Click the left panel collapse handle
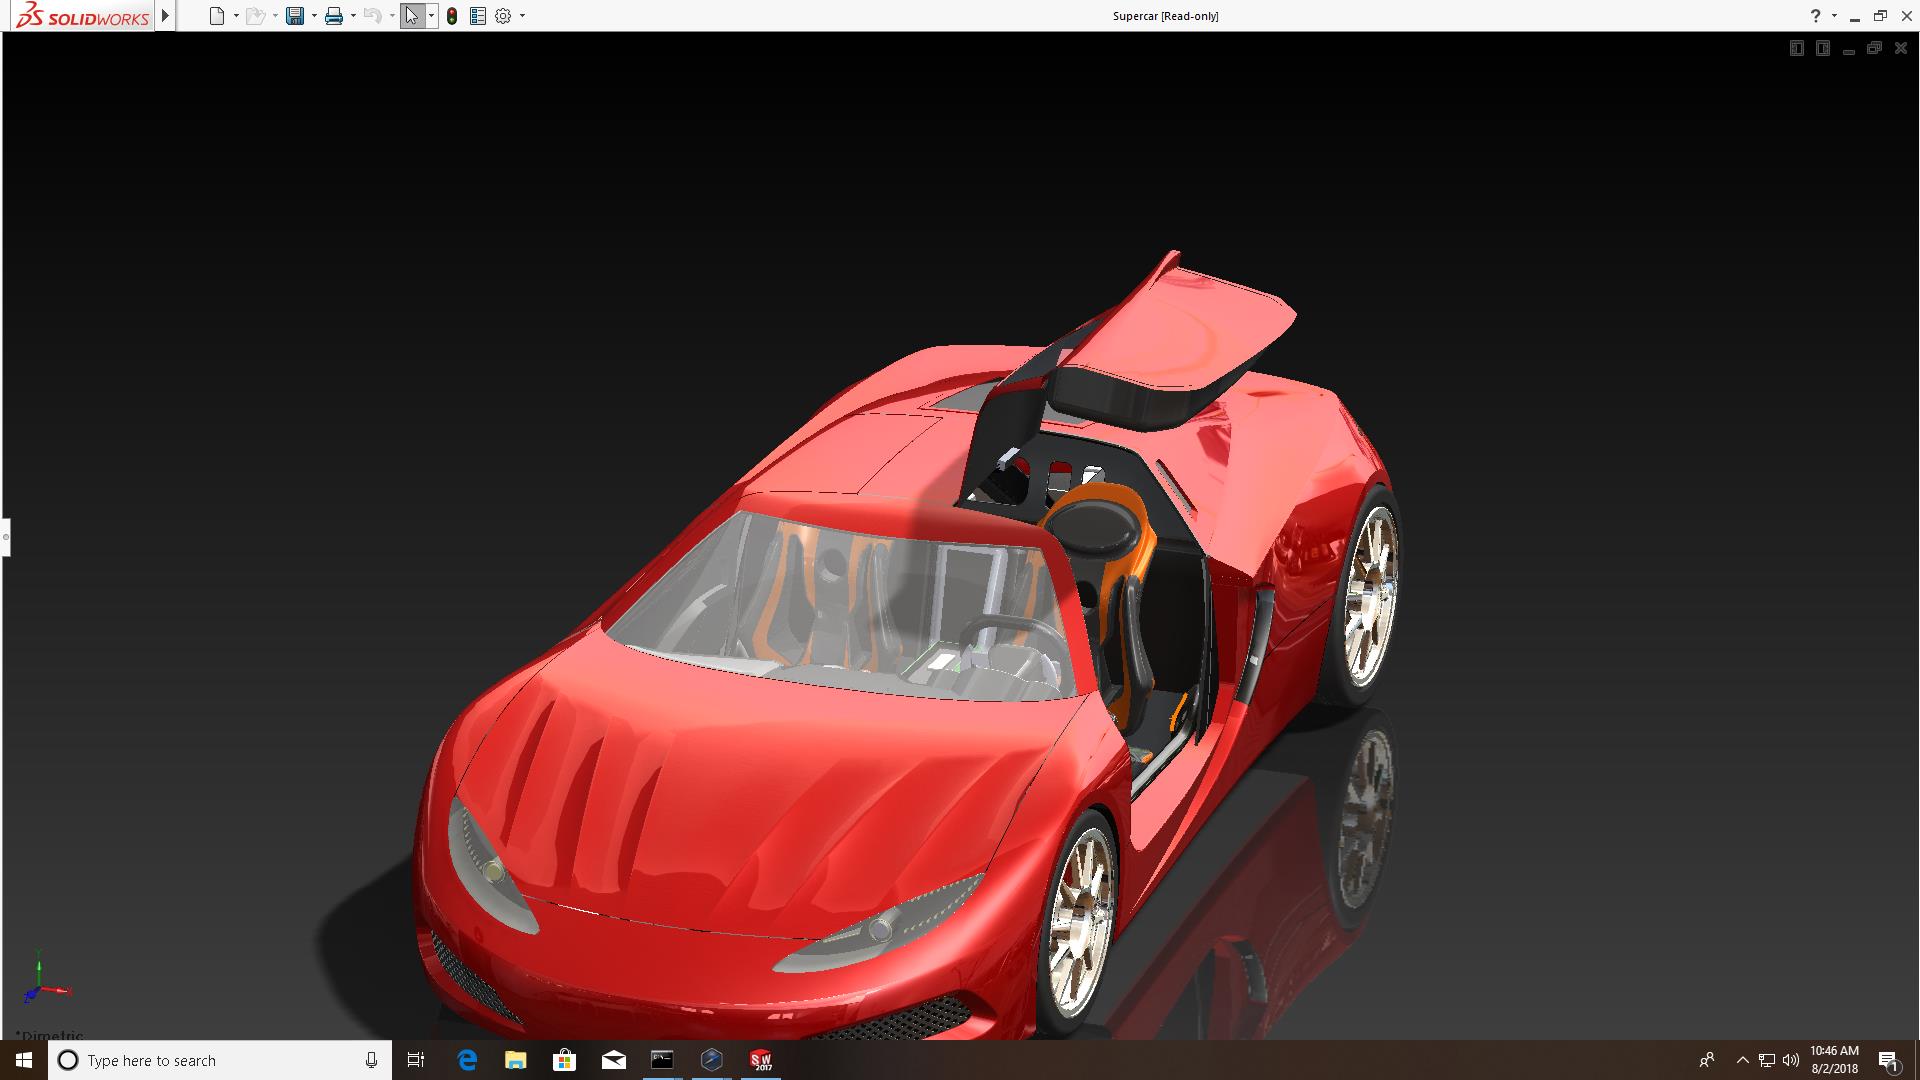The width and height of the screenshot is (1920, 1080). click(5, 537)
